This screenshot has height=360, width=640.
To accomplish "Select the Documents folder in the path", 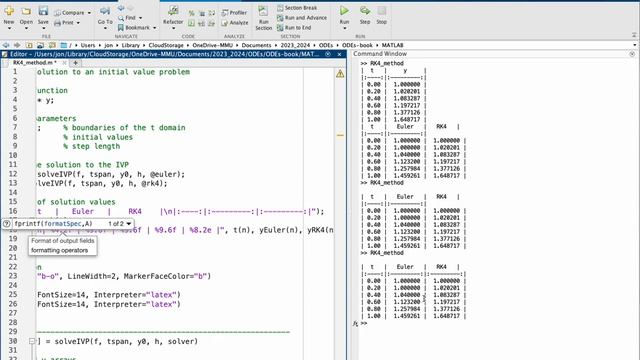I will tap(256, 45).
